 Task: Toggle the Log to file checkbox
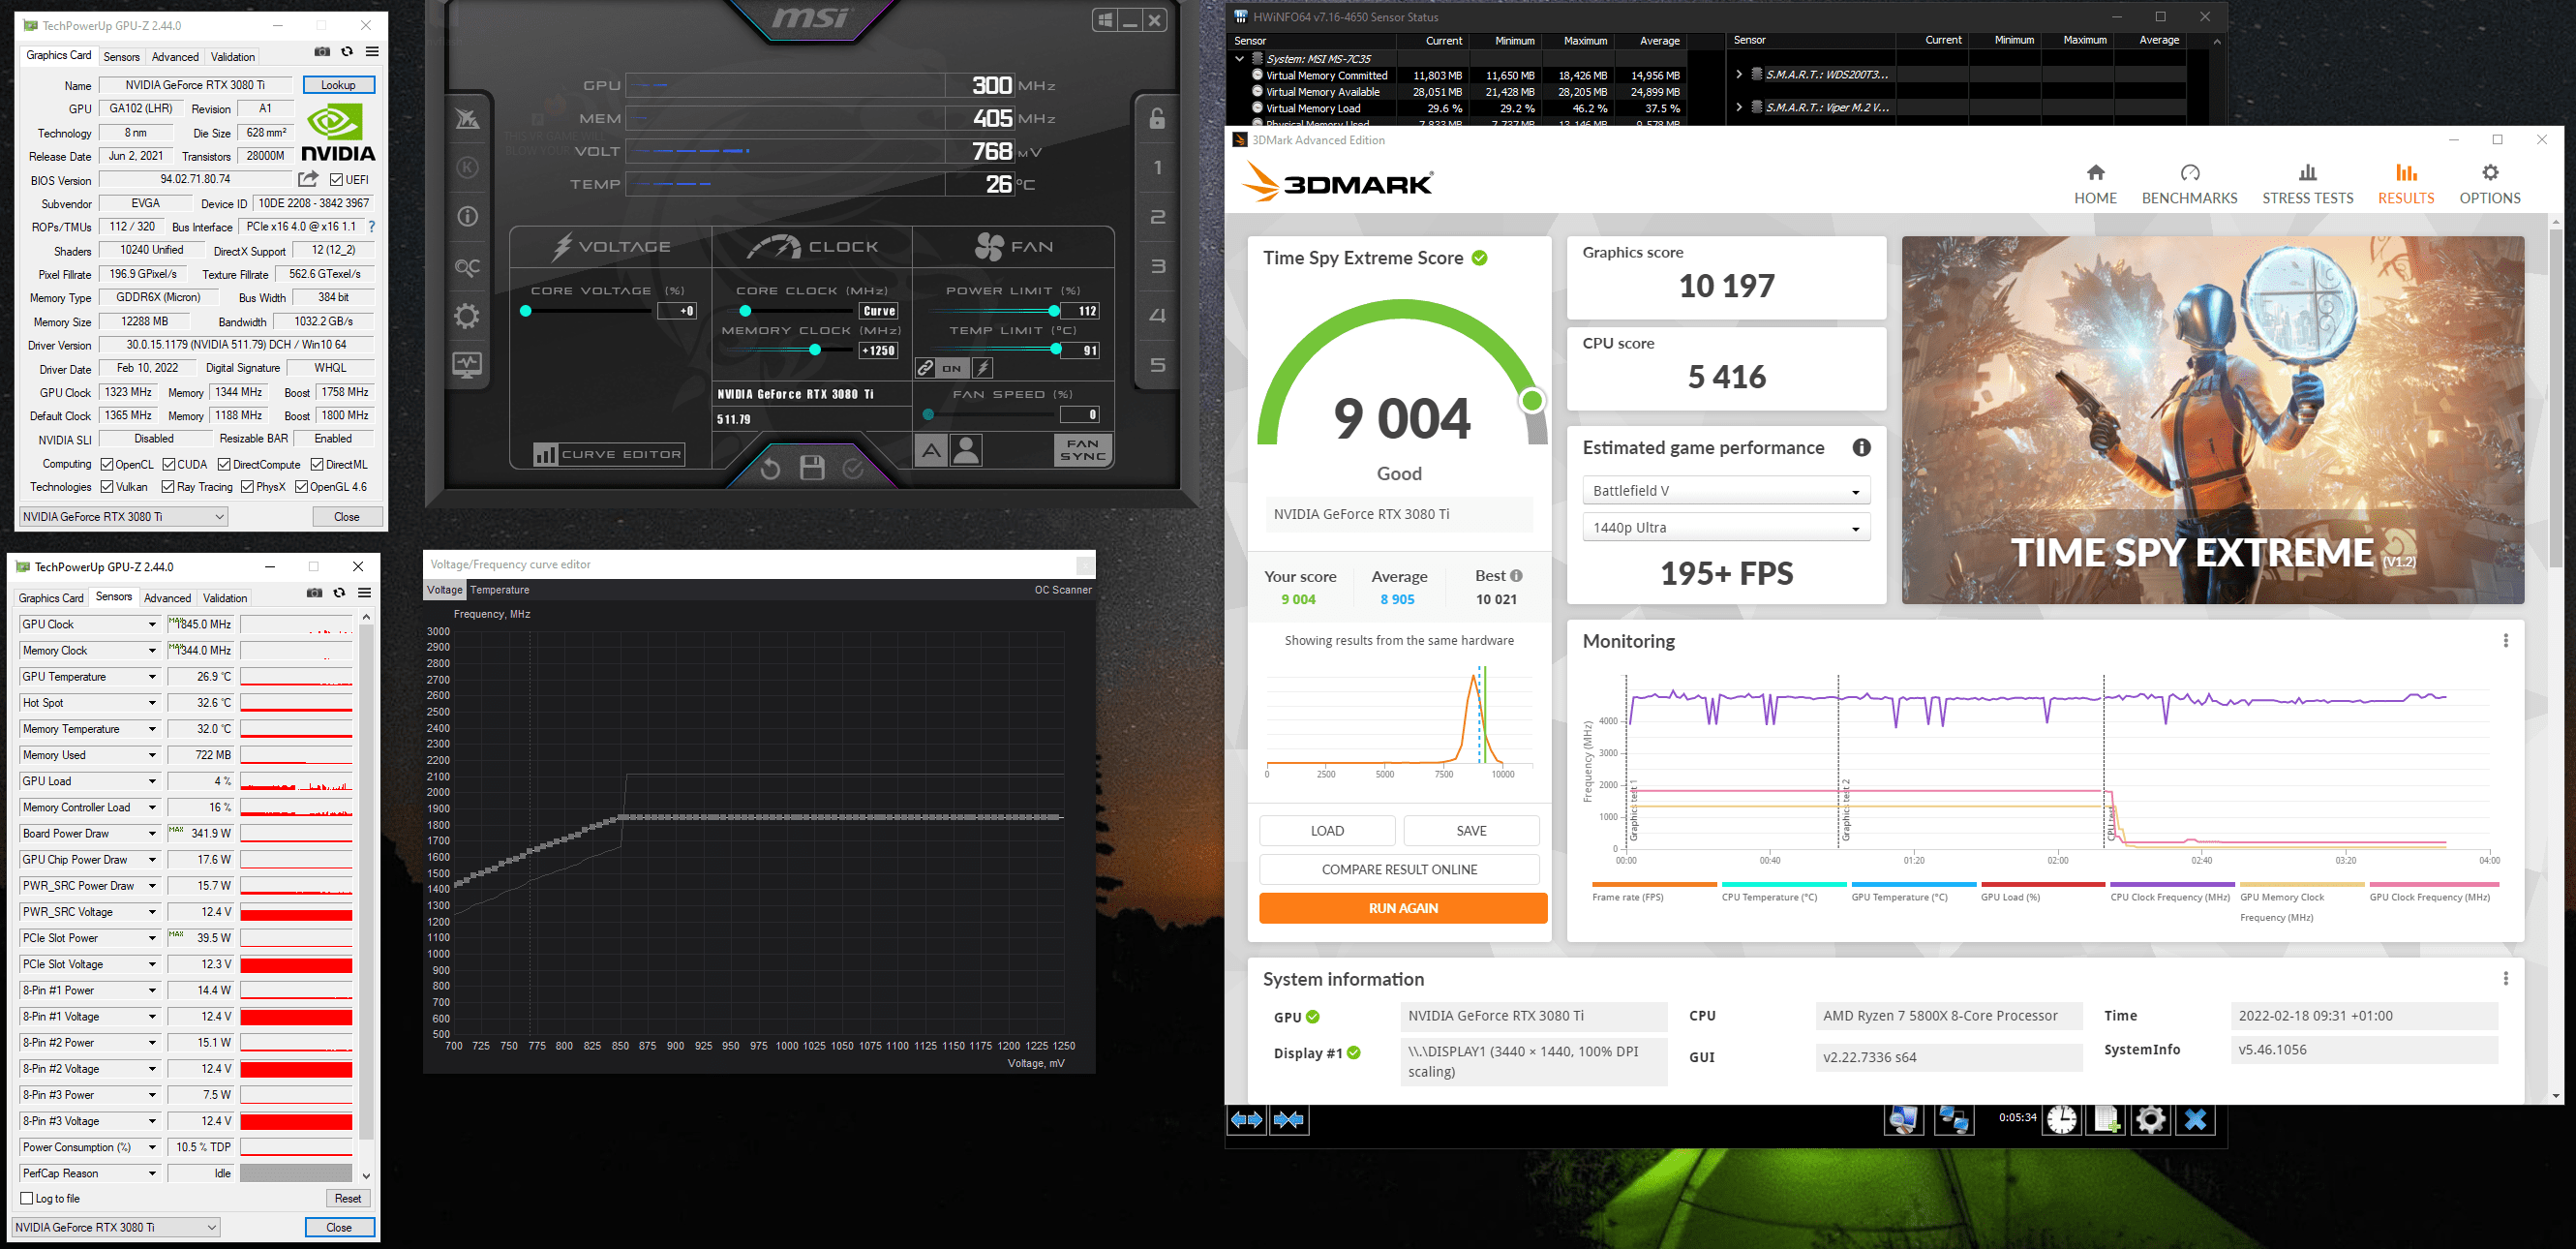(27, 1198)
